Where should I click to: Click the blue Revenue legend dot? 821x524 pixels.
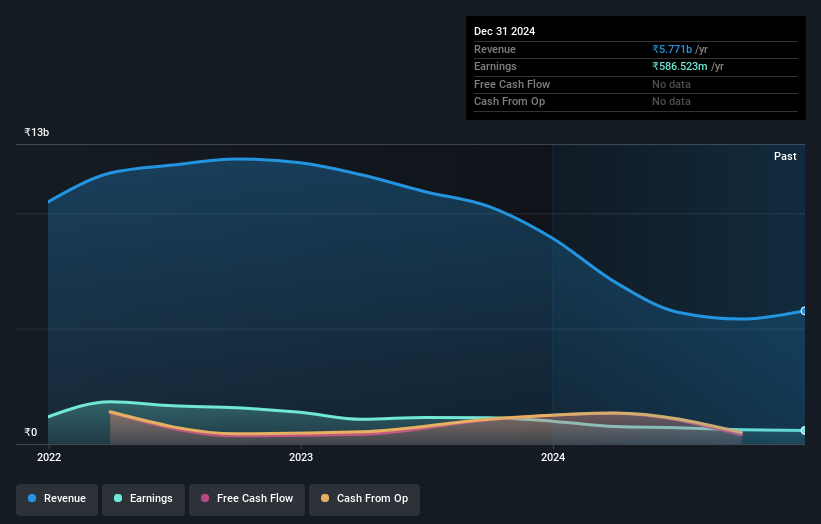[x=32, y=498]
